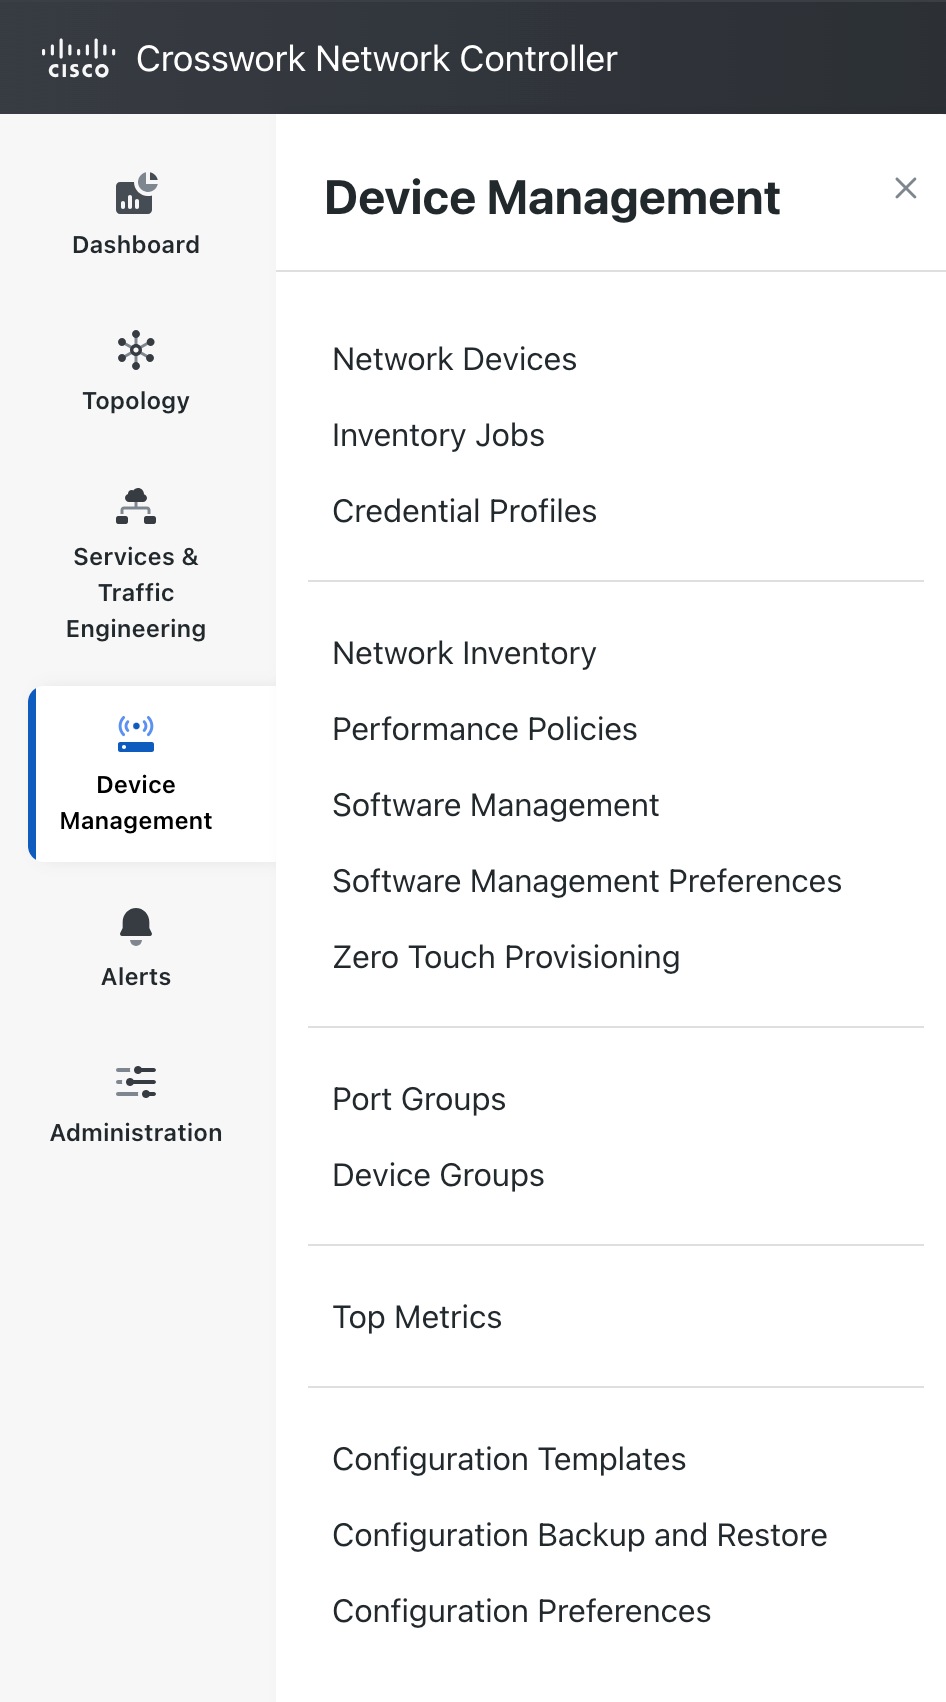Viewport: 946px width, 1702px height.
Task: Open Performance Policies
Action: coord(485,729)
